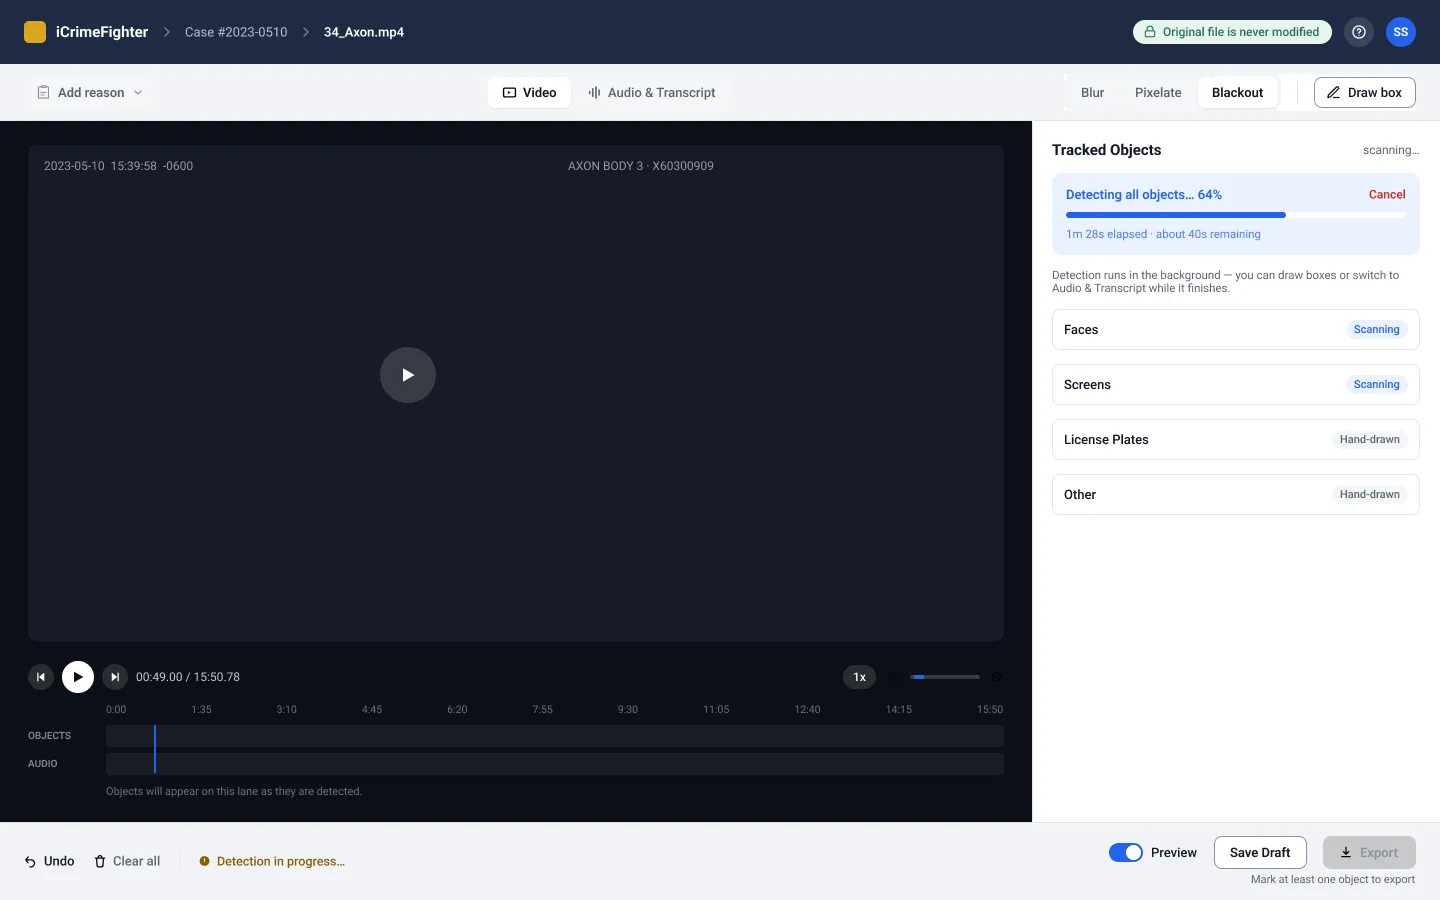The width and height of the screenshot is (1440, 900).
Task: Save the redaction draft
Action: click(1260, 853)
